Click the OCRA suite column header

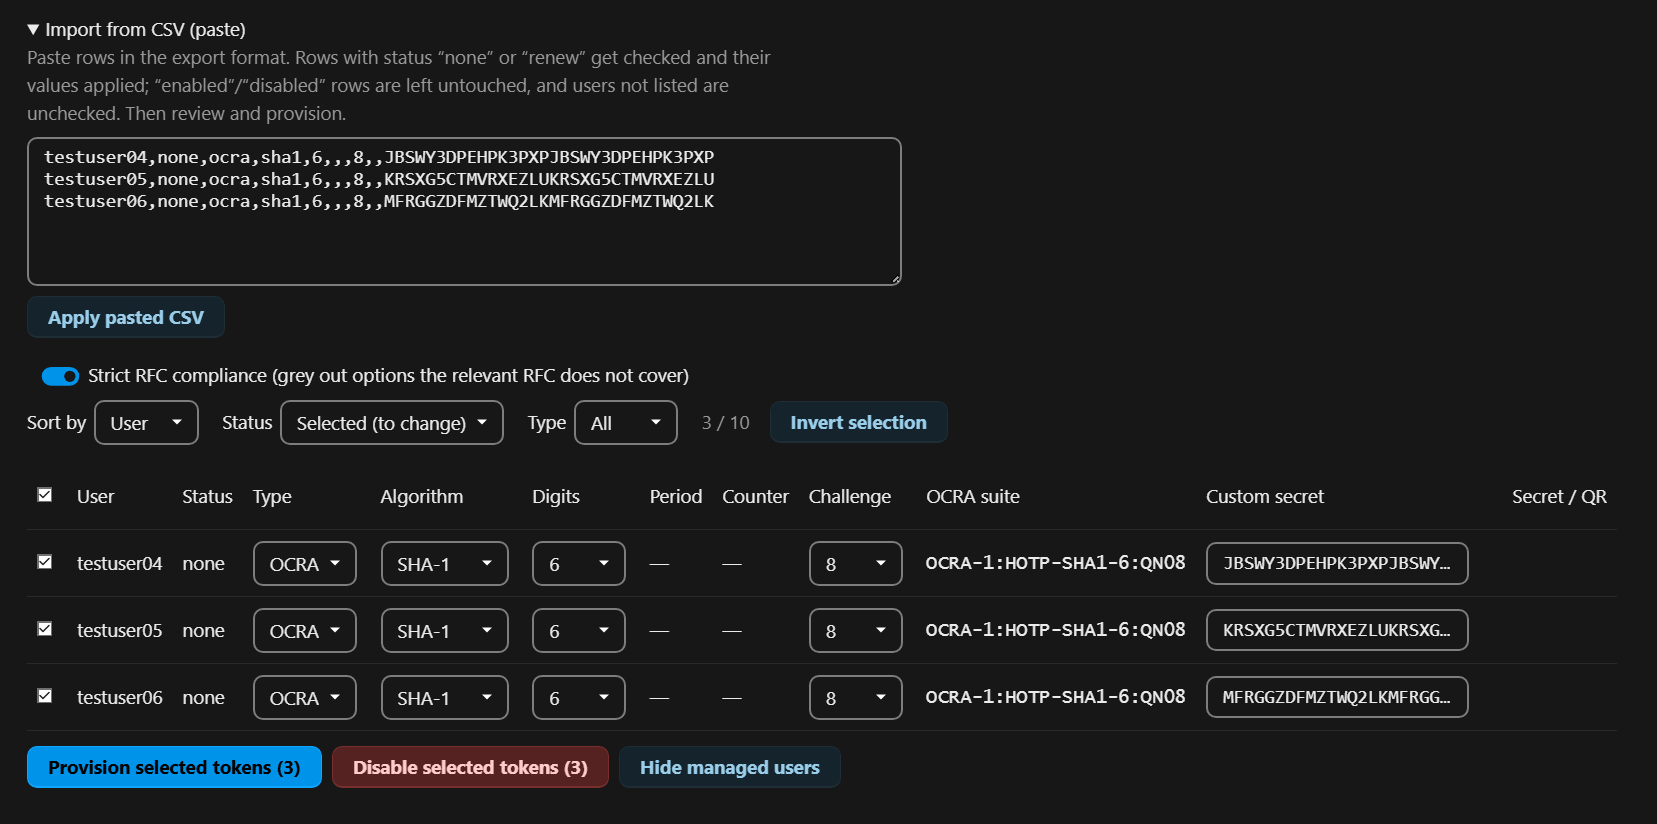pyautogui.click(x=973, y=497)
